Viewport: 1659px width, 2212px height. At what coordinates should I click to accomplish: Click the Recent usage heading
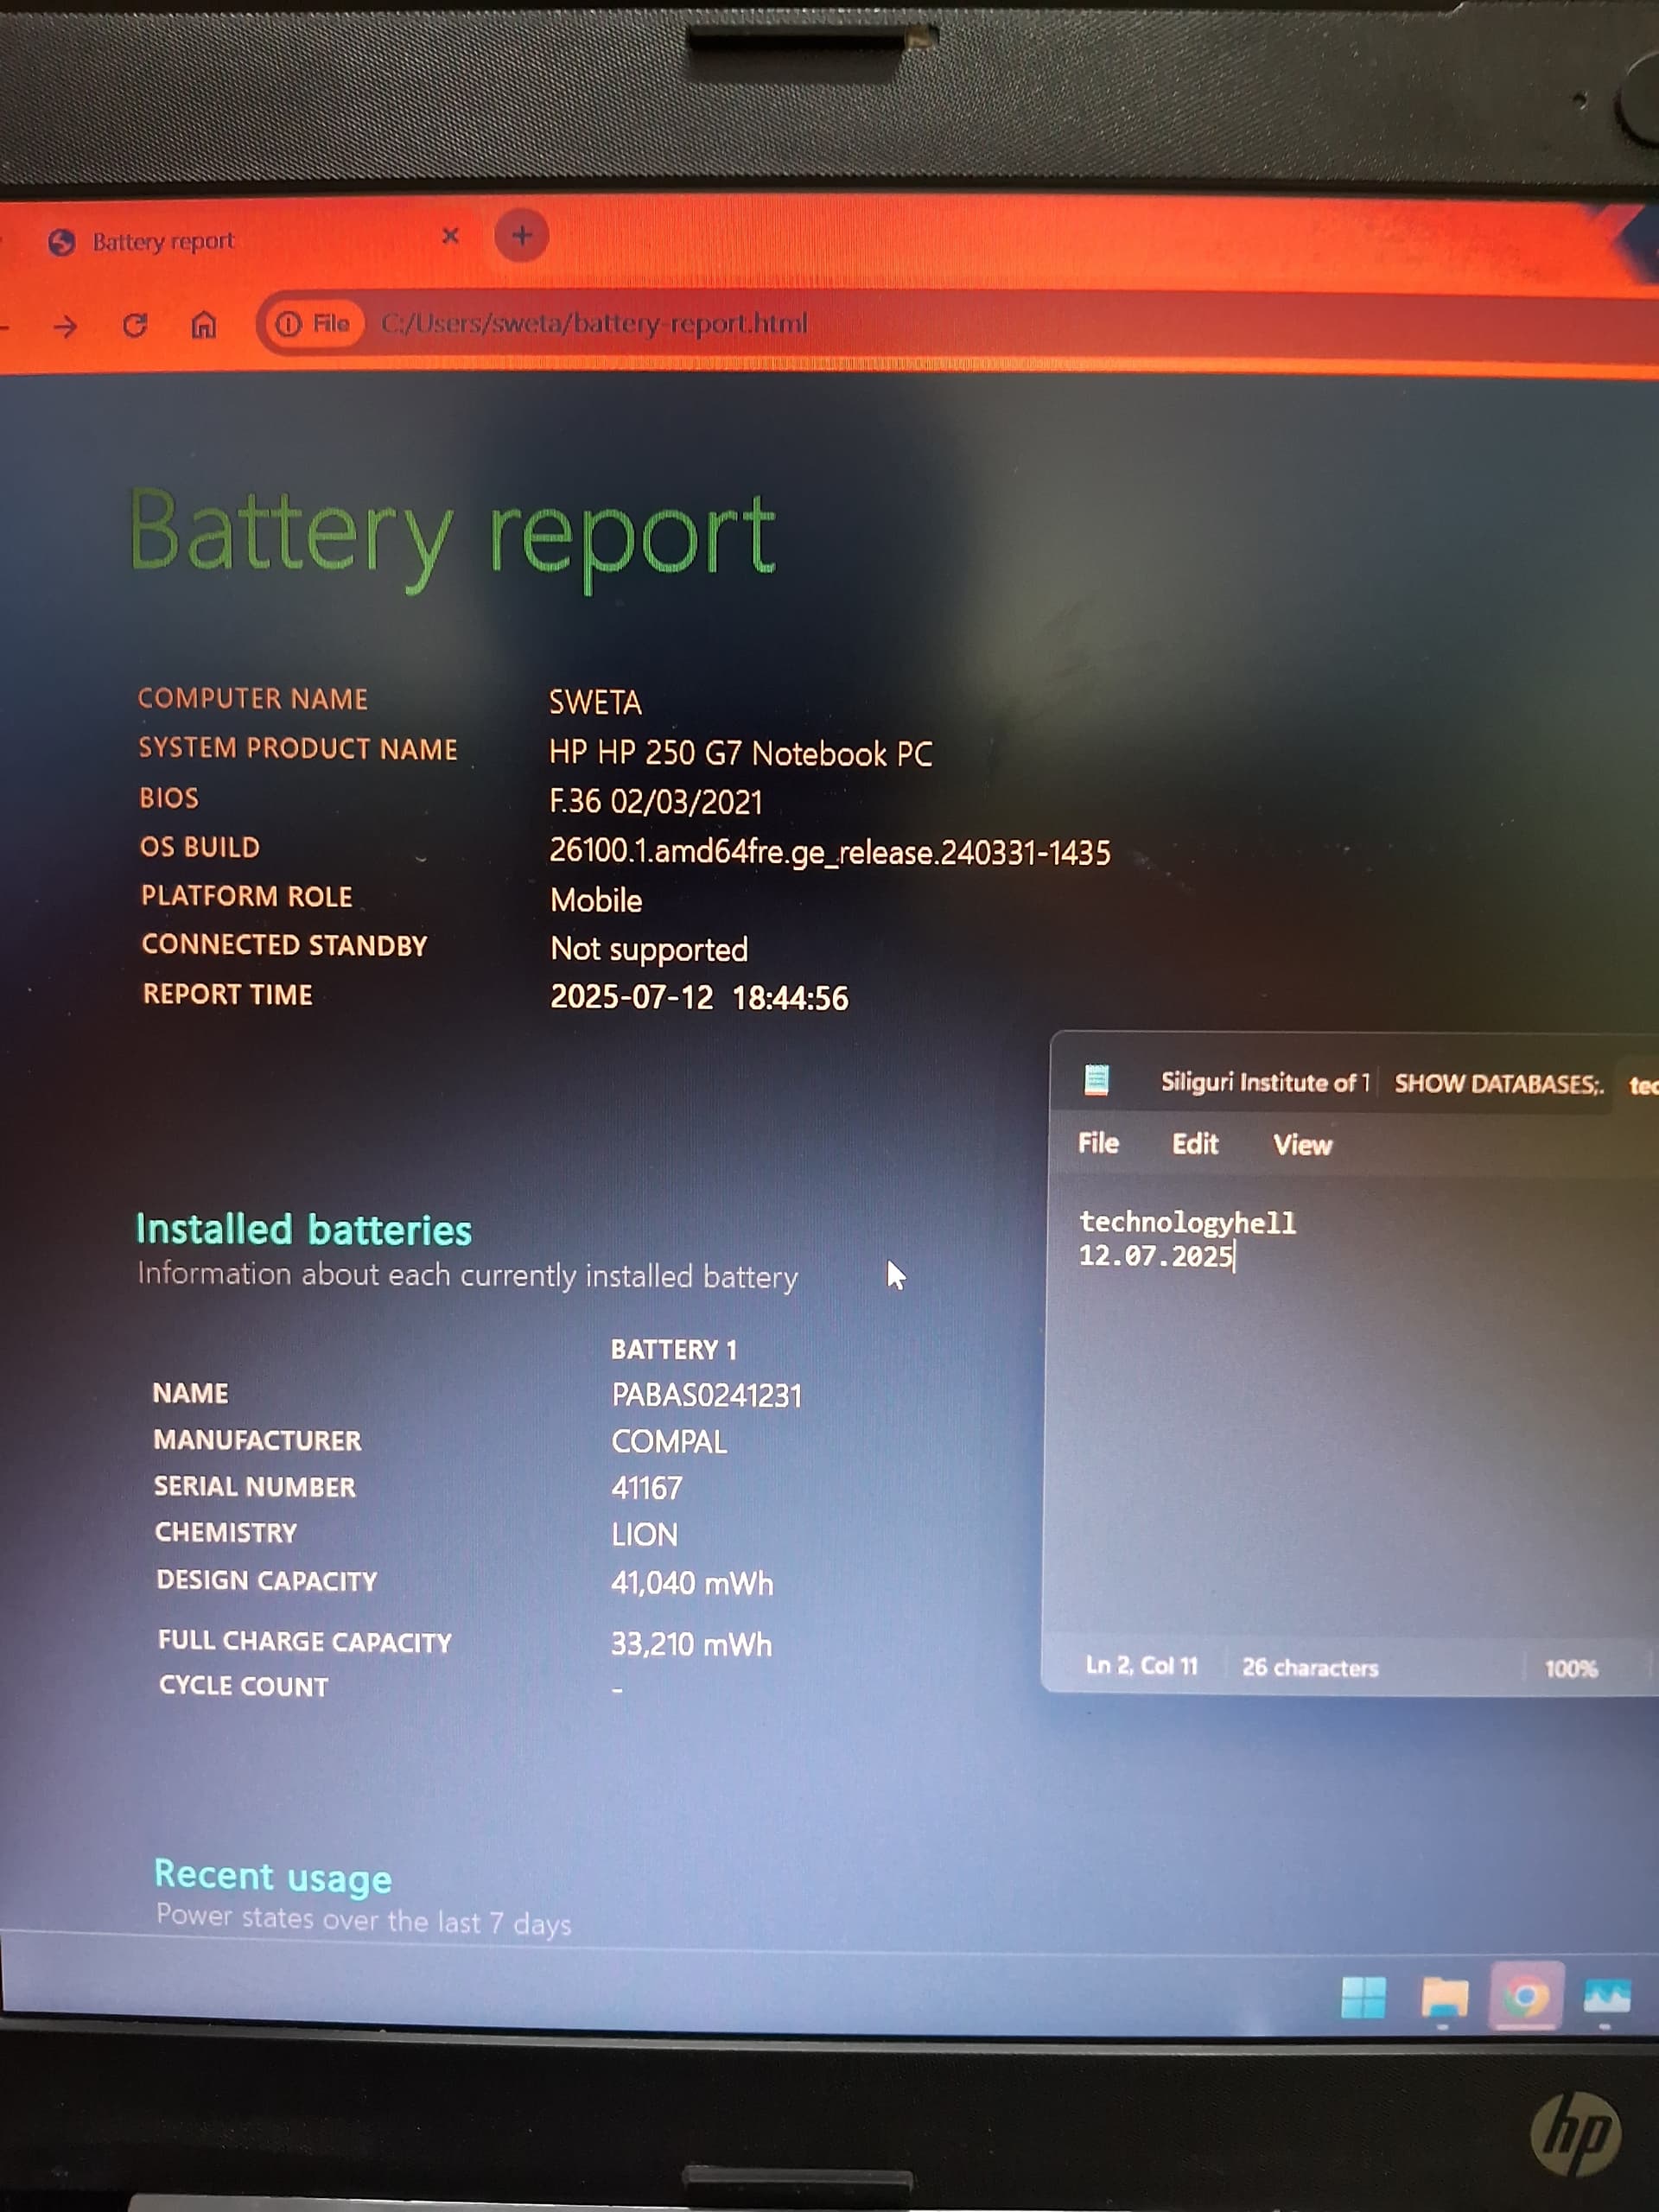click(x=272, y=1877)
